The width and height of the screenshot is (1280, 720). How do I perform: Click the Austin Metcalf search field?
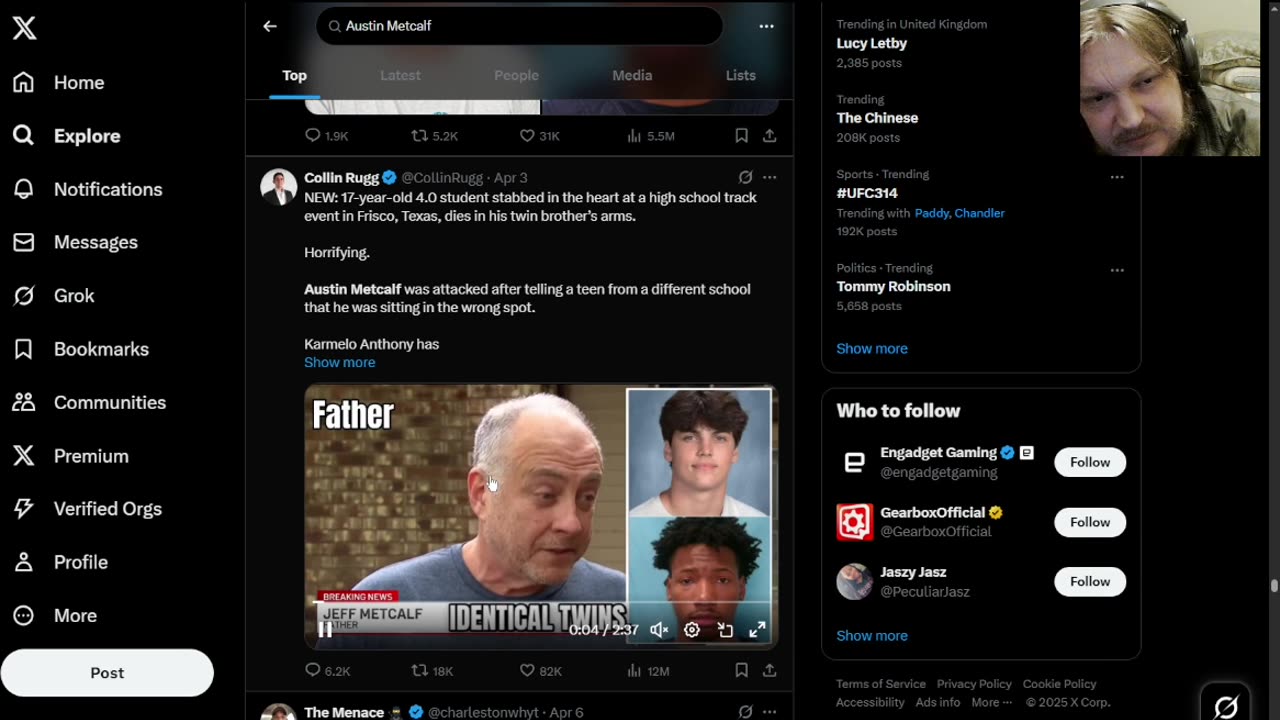point(519,26)
